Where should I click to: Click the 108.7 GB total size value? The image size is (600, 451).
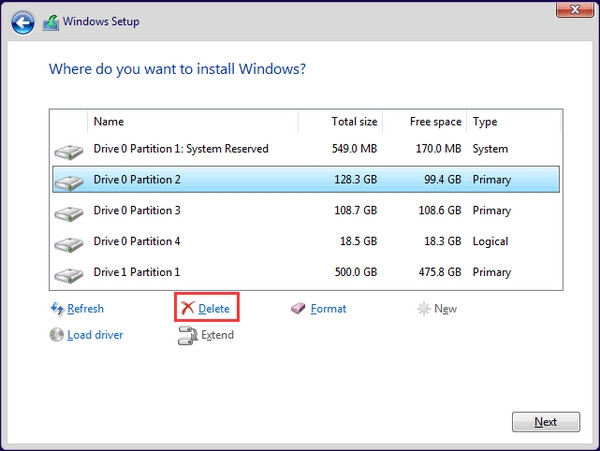[356, 210]
